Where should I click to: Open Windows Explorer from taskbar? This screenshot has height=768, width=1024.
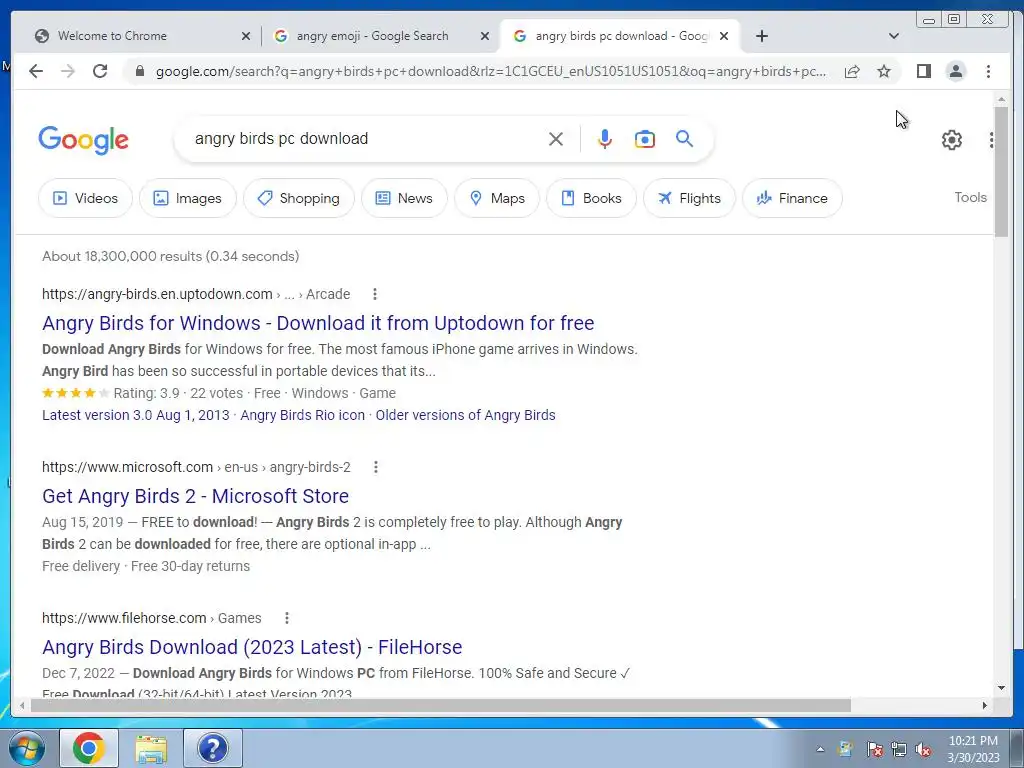(x=151, y=748)
